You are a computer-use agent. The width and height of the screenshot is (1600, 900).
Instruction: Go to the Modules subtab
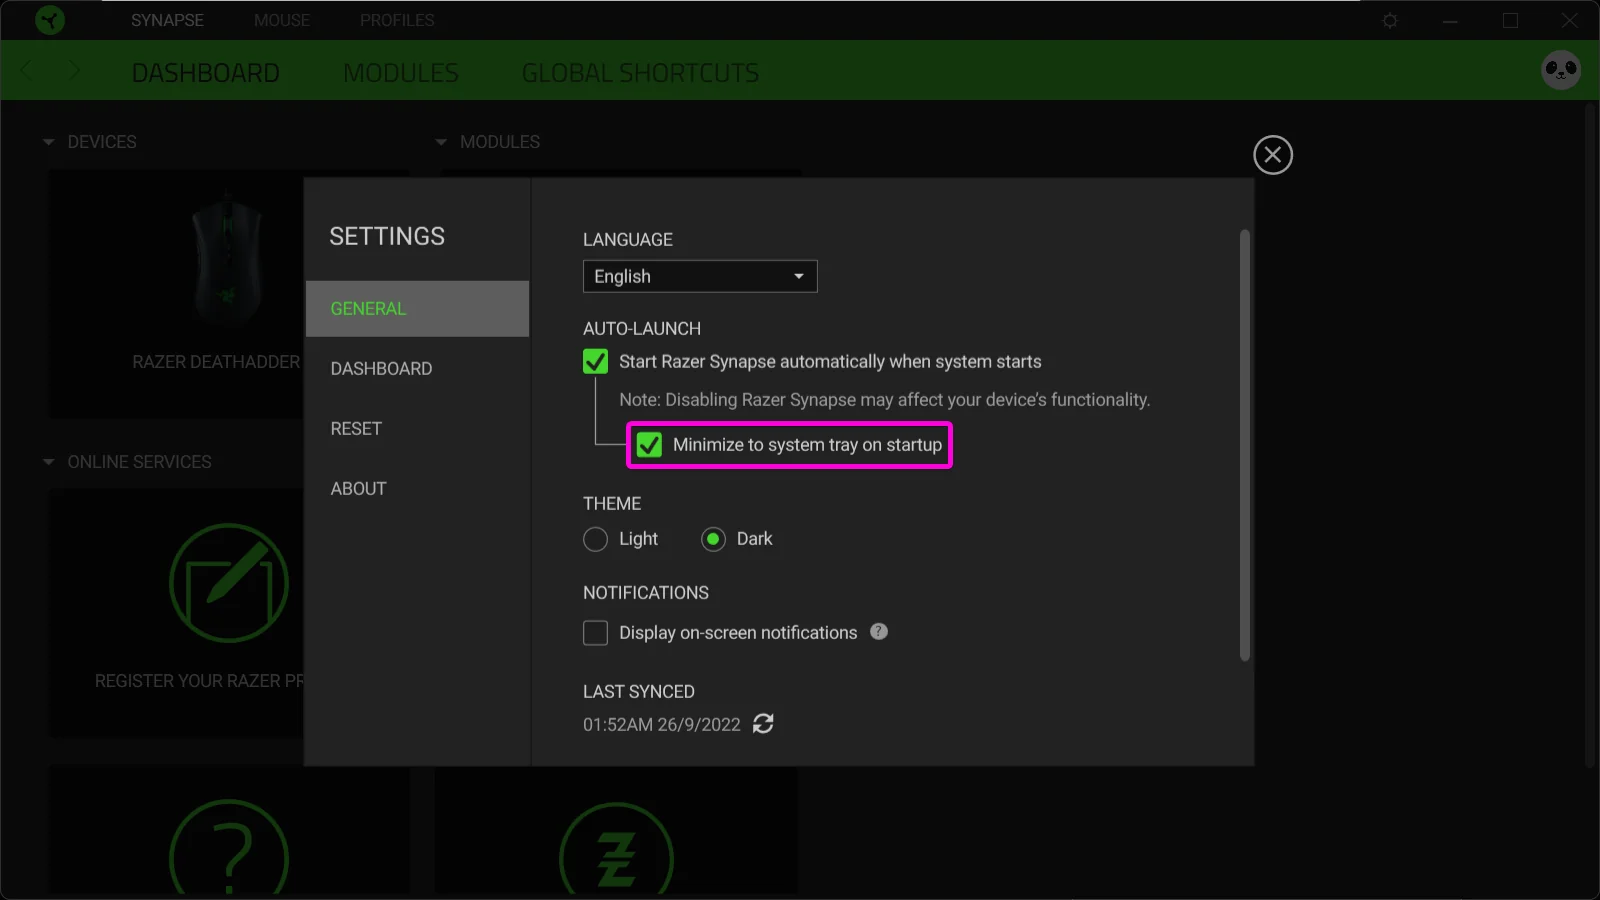pyautogui.click(x=401, y=73)
